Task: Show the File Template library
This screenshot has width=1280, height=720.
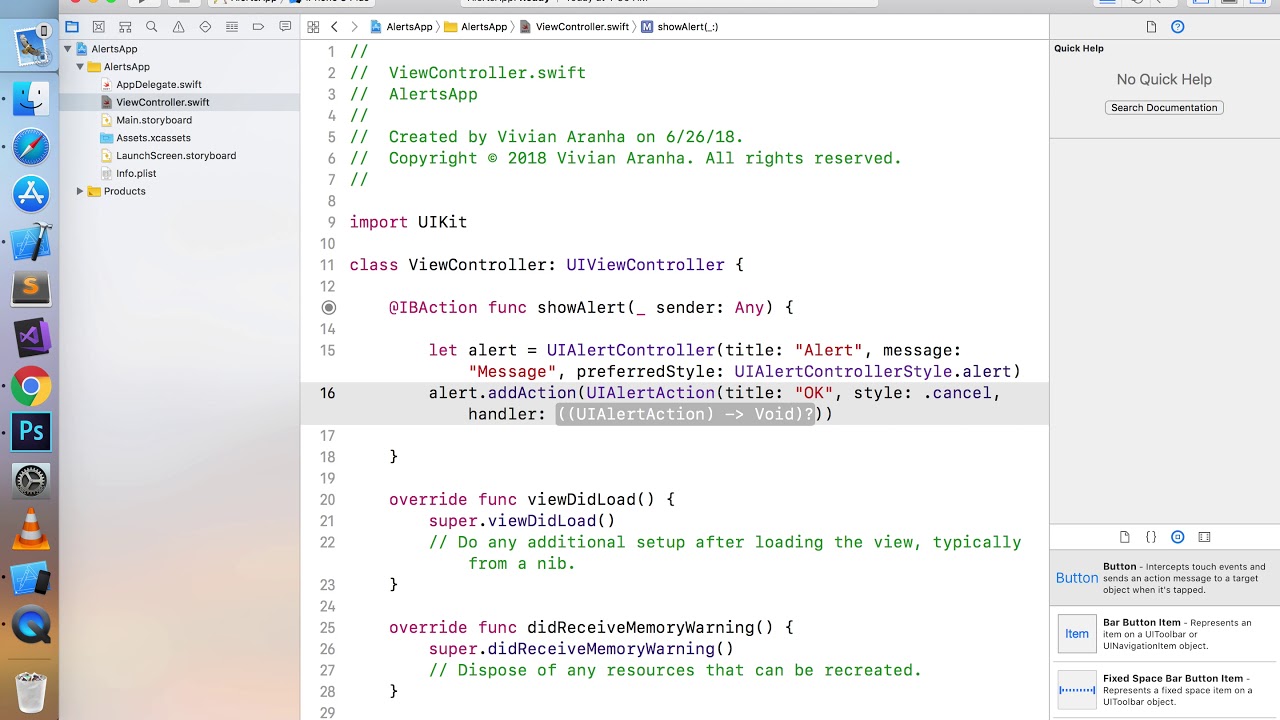Action: click(x=1124, y=537)
